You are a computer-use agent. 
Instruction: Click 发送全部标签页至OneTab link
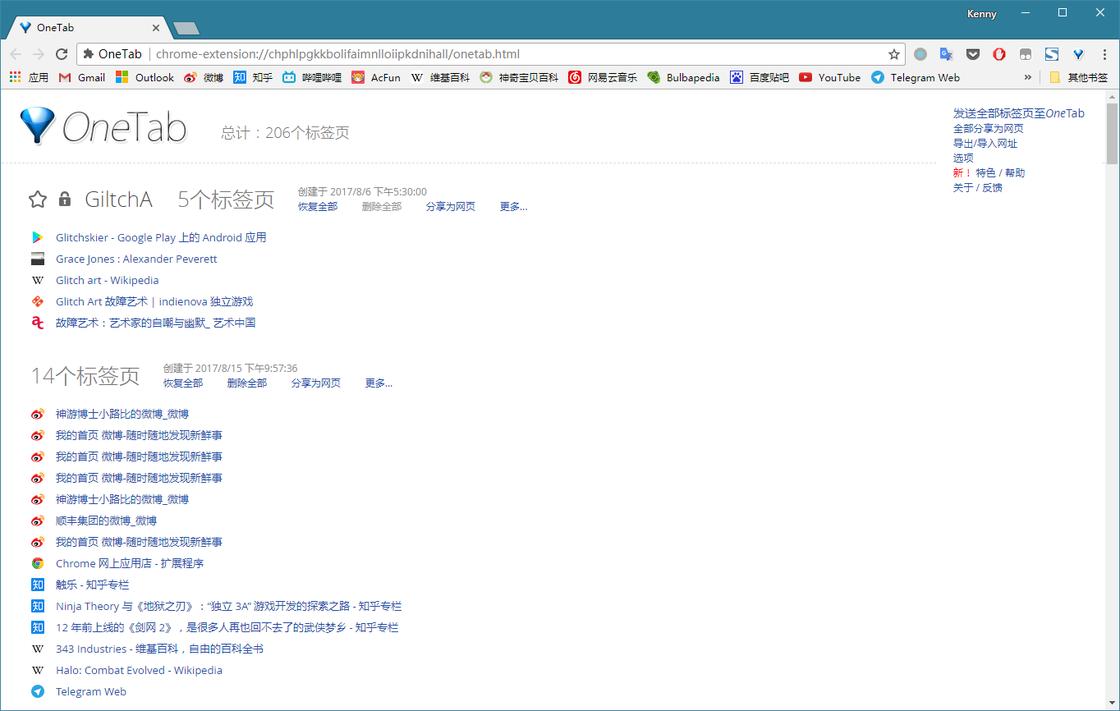click(1019, 113)
